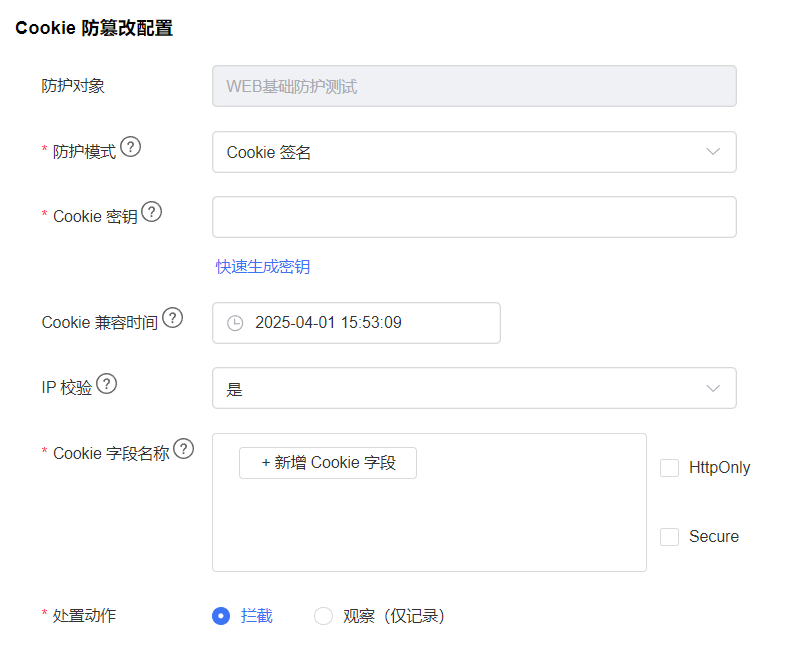Enable the Secure checkbox
Image resolution: width=795 pixels, height=658 pixels.
(x=669, y=536)
